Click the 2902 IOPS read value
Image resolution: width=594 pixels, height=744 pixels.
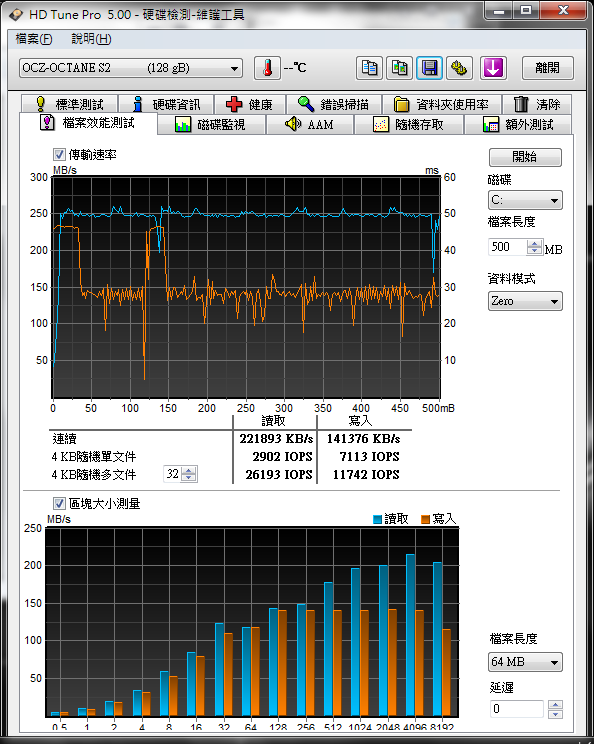[282, 456]
